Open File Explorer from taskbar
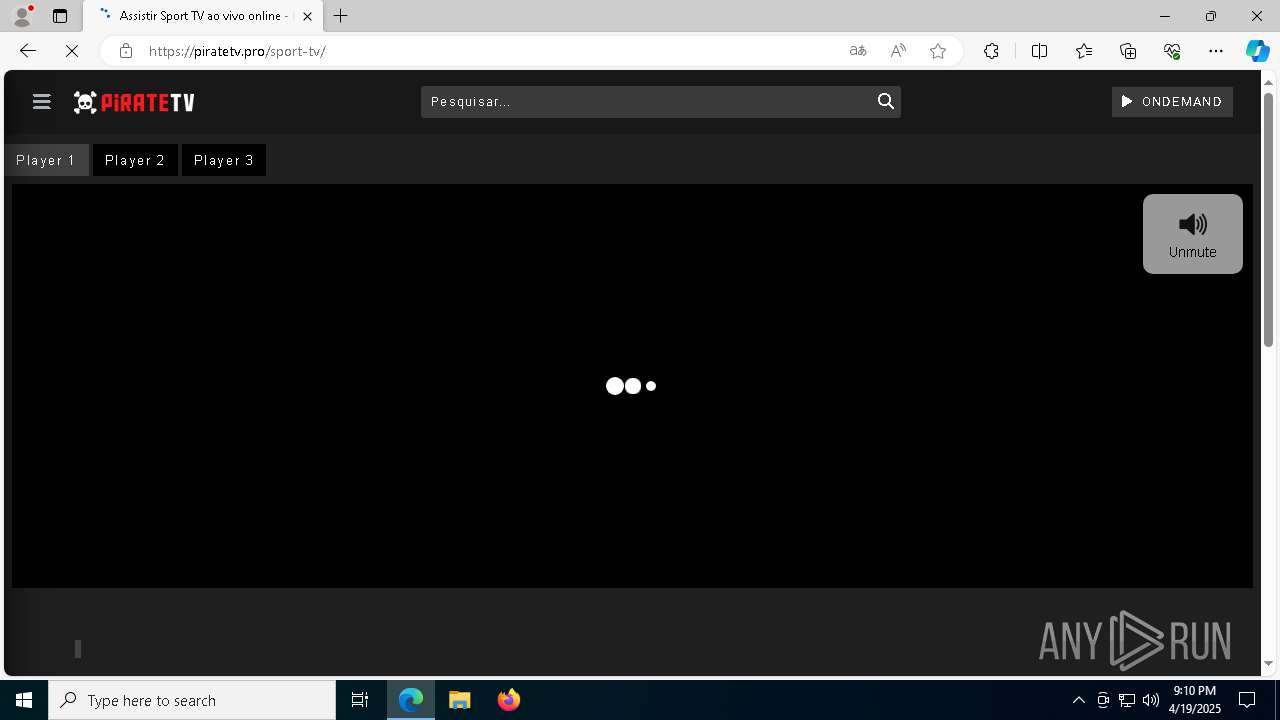 [460, 700]
